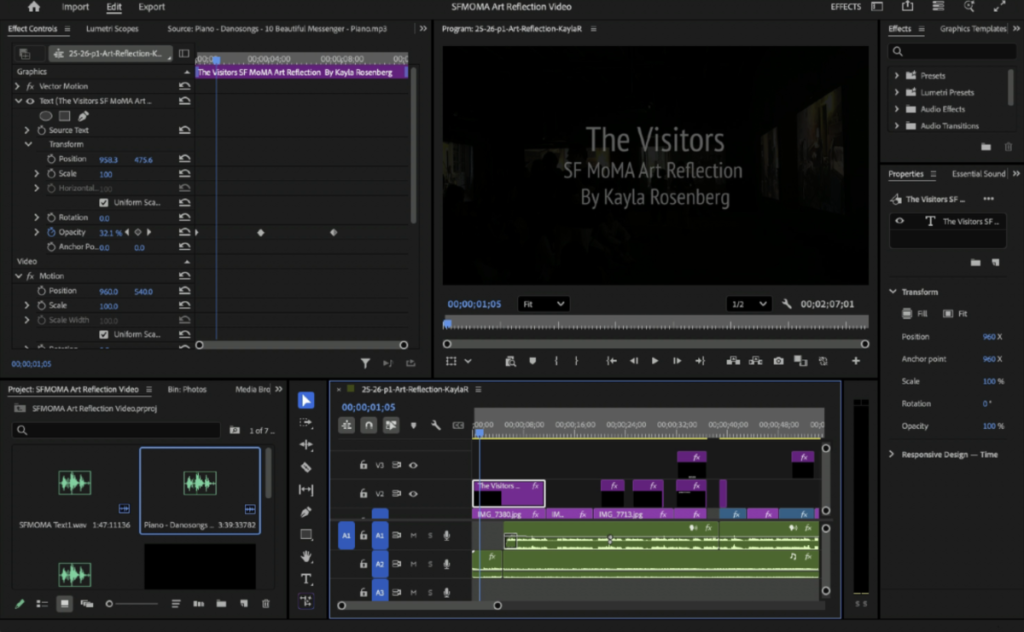Click the Home icon in the top bar
The height and width of the screenshot is (632, 1024).
click(x=34, y=7)
